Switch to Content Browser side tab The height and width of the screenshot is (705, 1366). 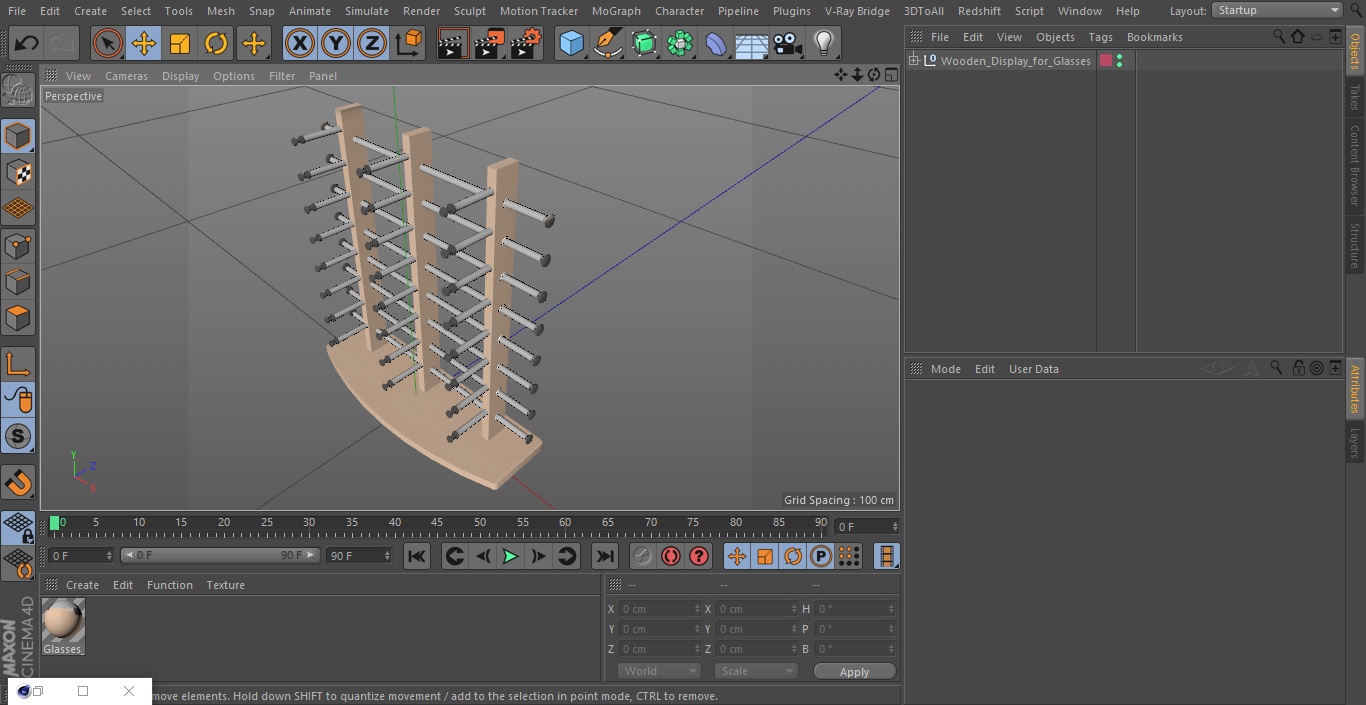point(1355,165)
